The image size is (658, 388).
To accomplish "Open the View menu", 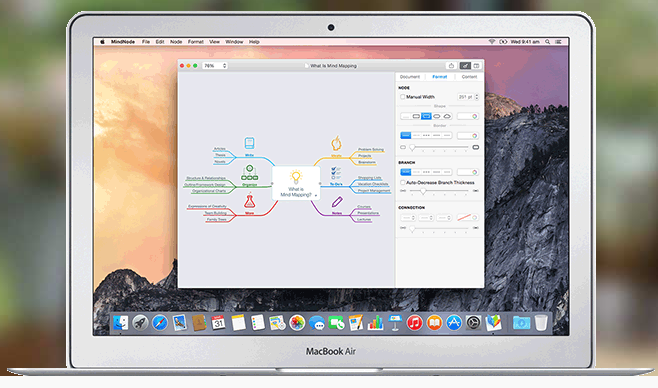I will tap(214, 42).
